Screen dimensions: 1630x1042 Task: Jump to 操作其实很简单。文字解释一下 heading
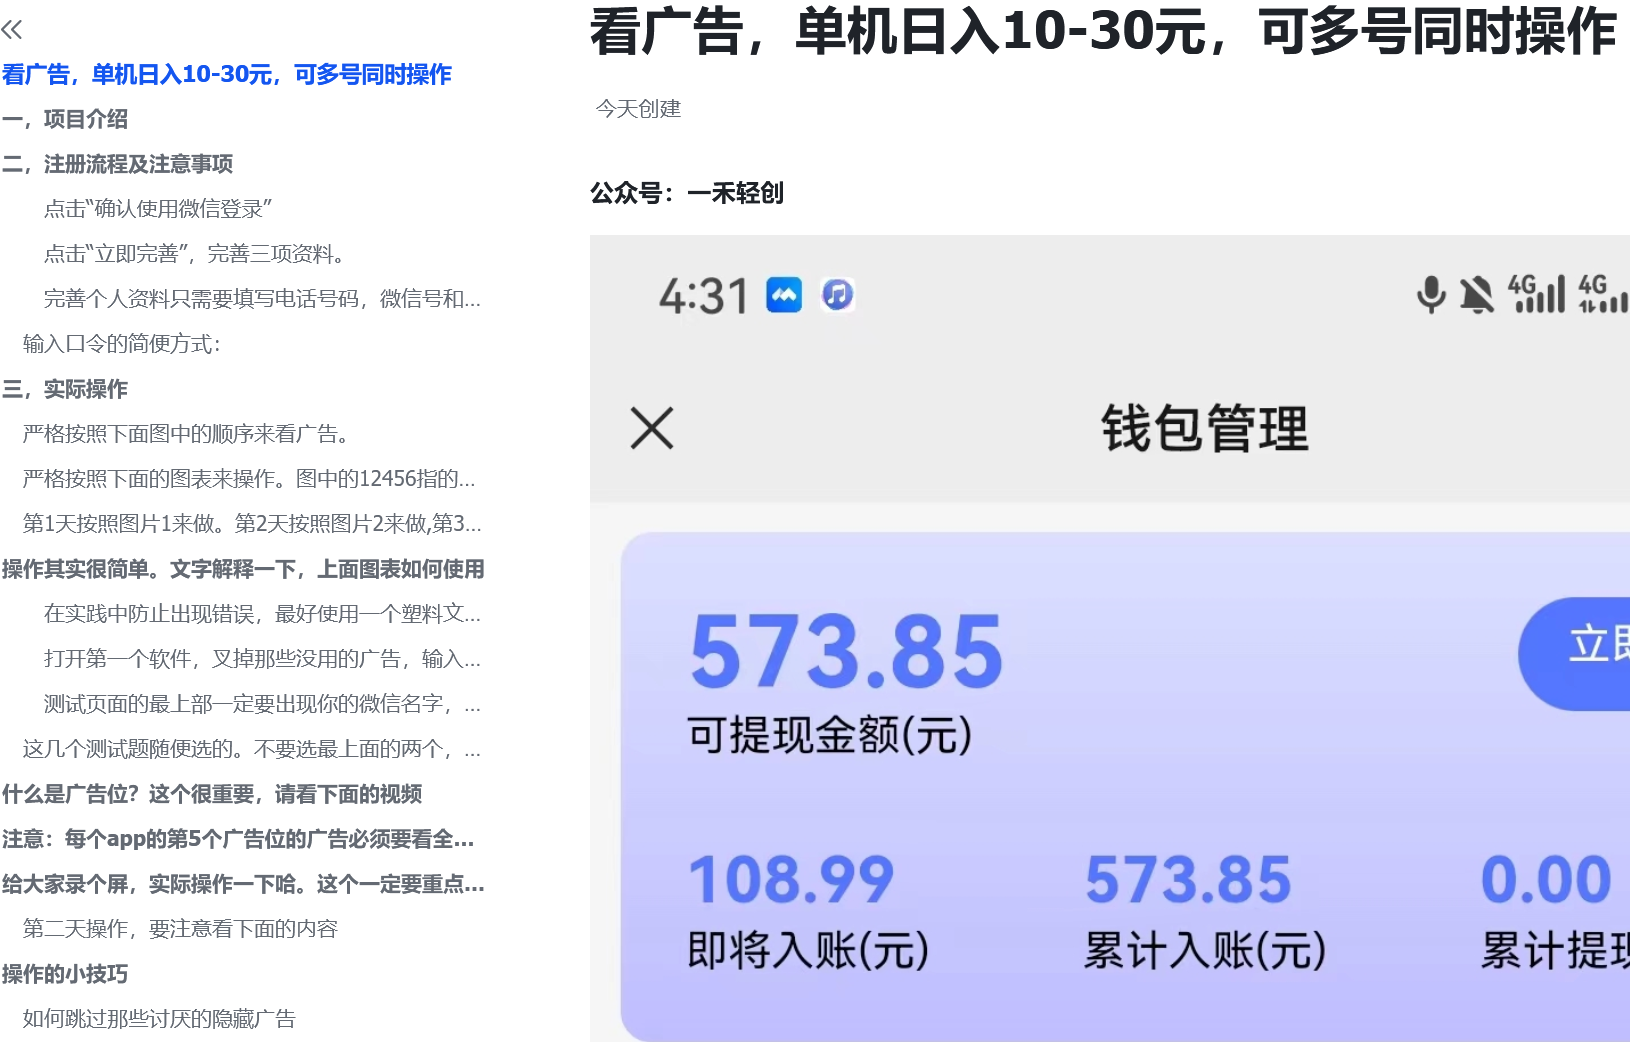tap(243, 569)
